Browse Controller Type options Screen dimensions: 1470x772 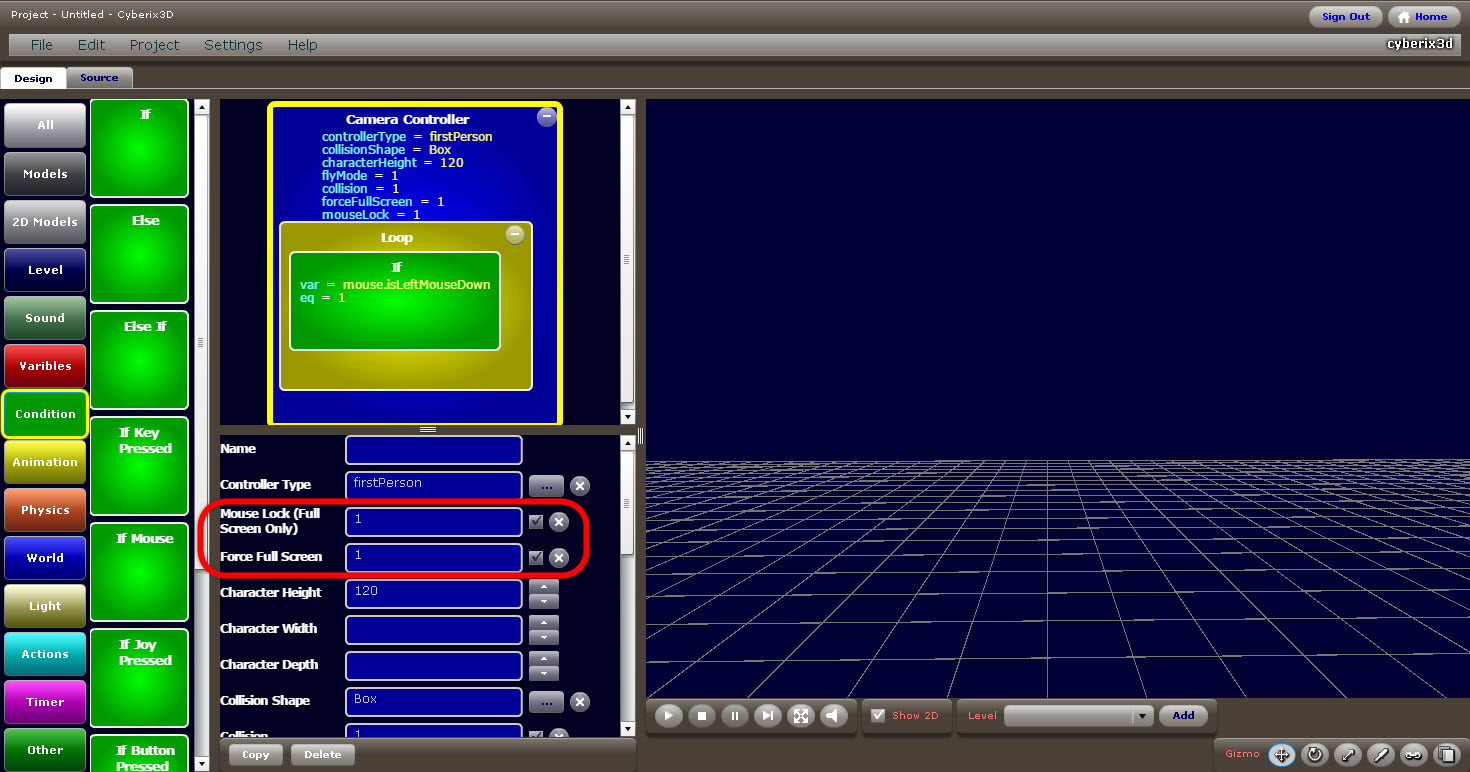click(546, 486)
